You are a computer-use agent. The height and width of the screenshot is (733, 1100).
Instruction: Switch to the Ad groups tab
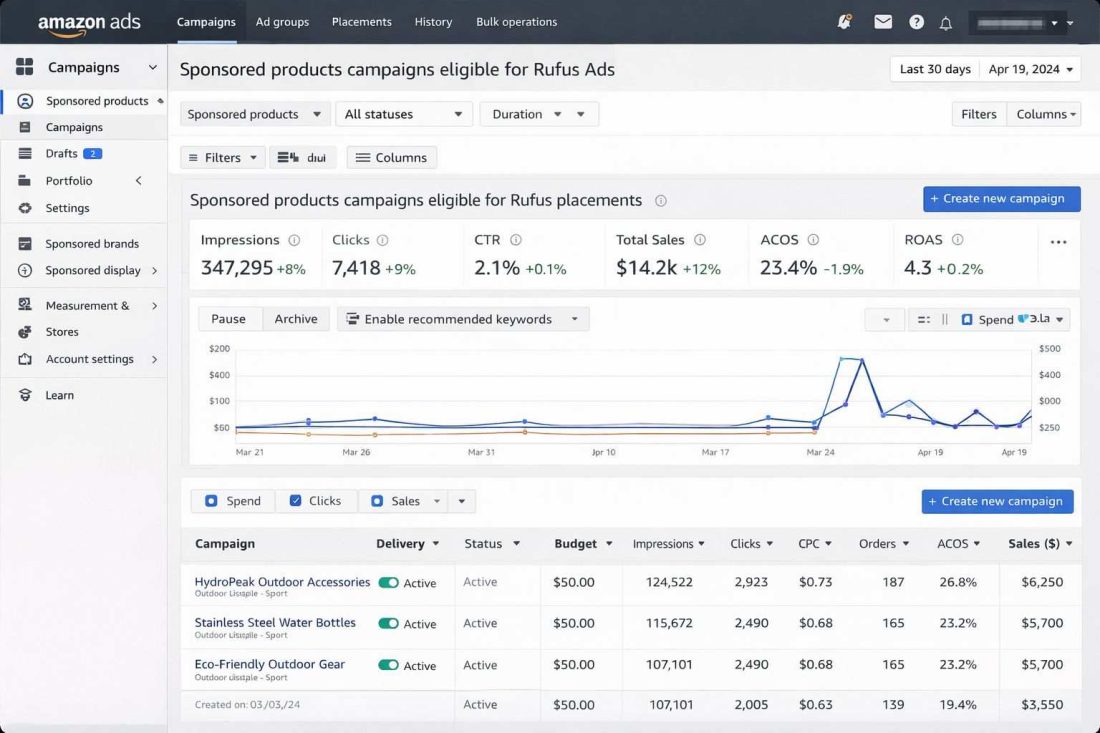(282, 22)
